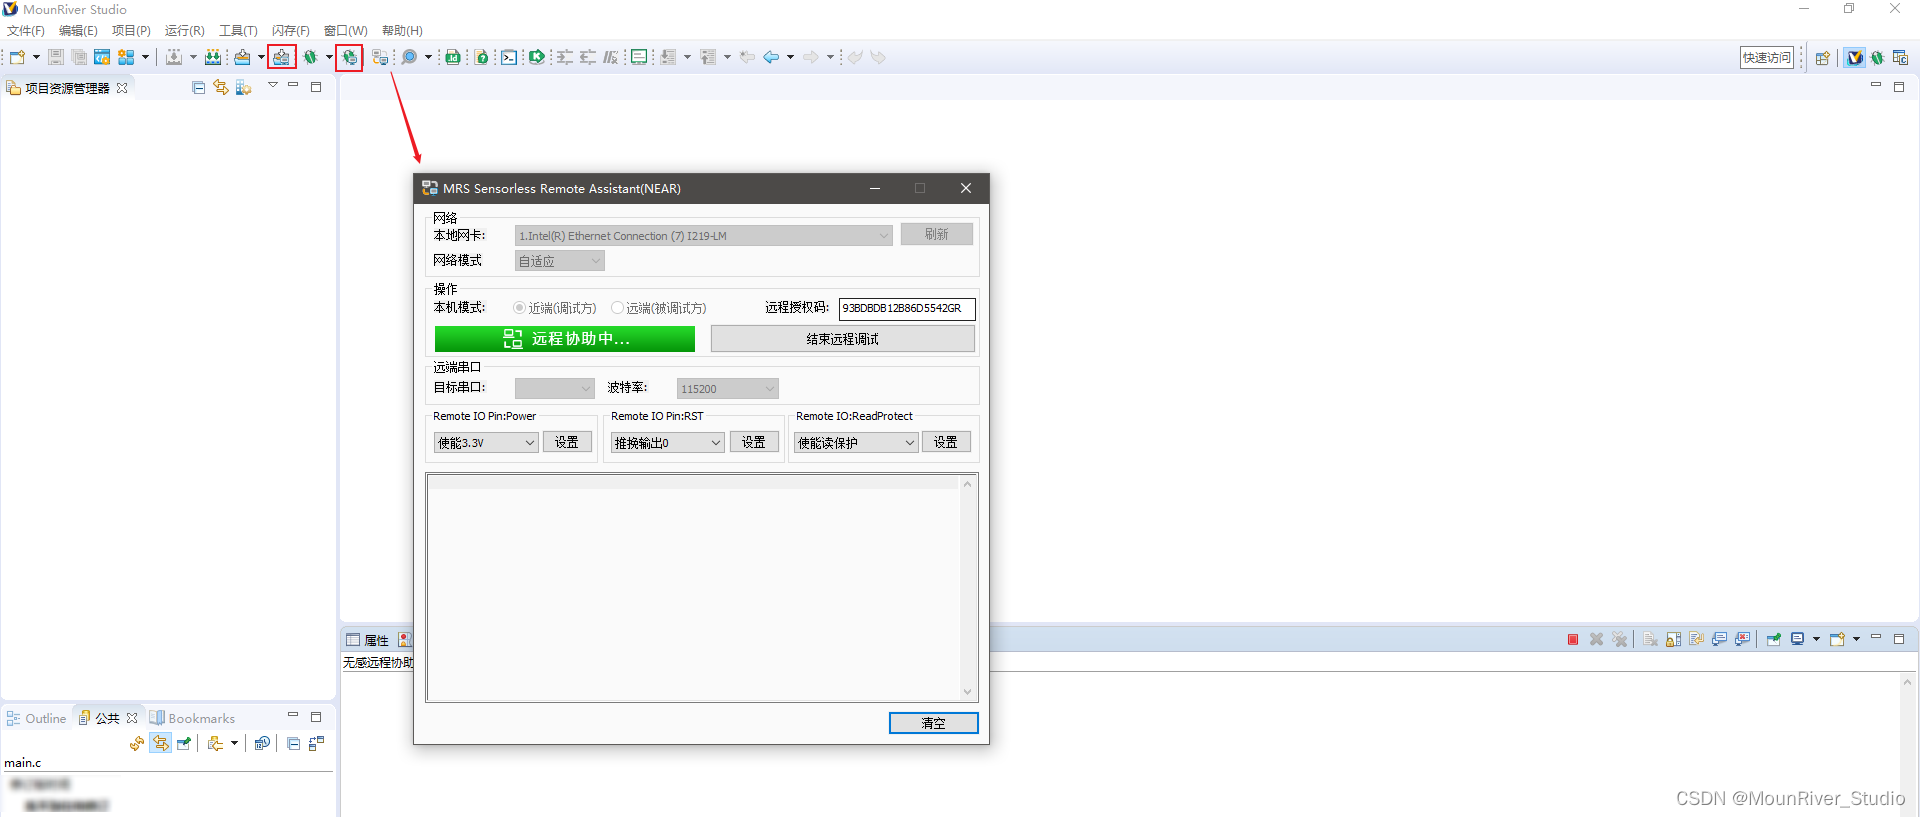Click the clock calendar history icon in 公共 panel
The height and width of the screenshot is (817, 1920).
(x=262, y=743)
